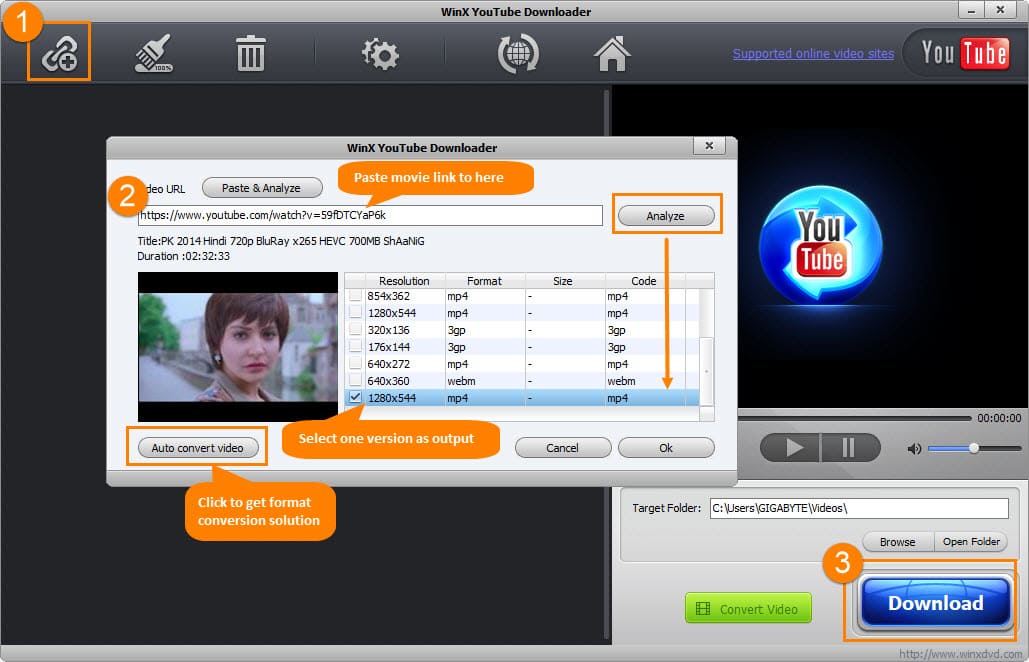Click the video playback progress bar

tap(854, 418)
